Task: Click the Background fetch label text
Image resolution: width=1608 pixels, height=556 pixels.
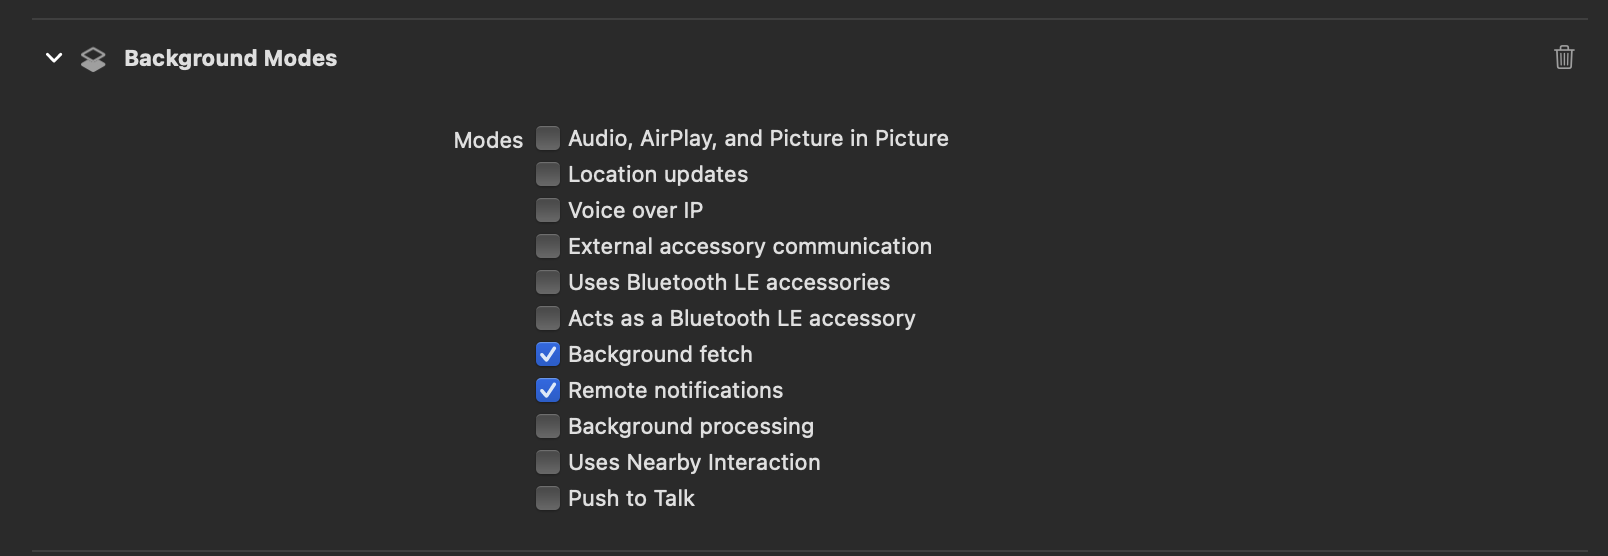Action: (x=660, y=354)
